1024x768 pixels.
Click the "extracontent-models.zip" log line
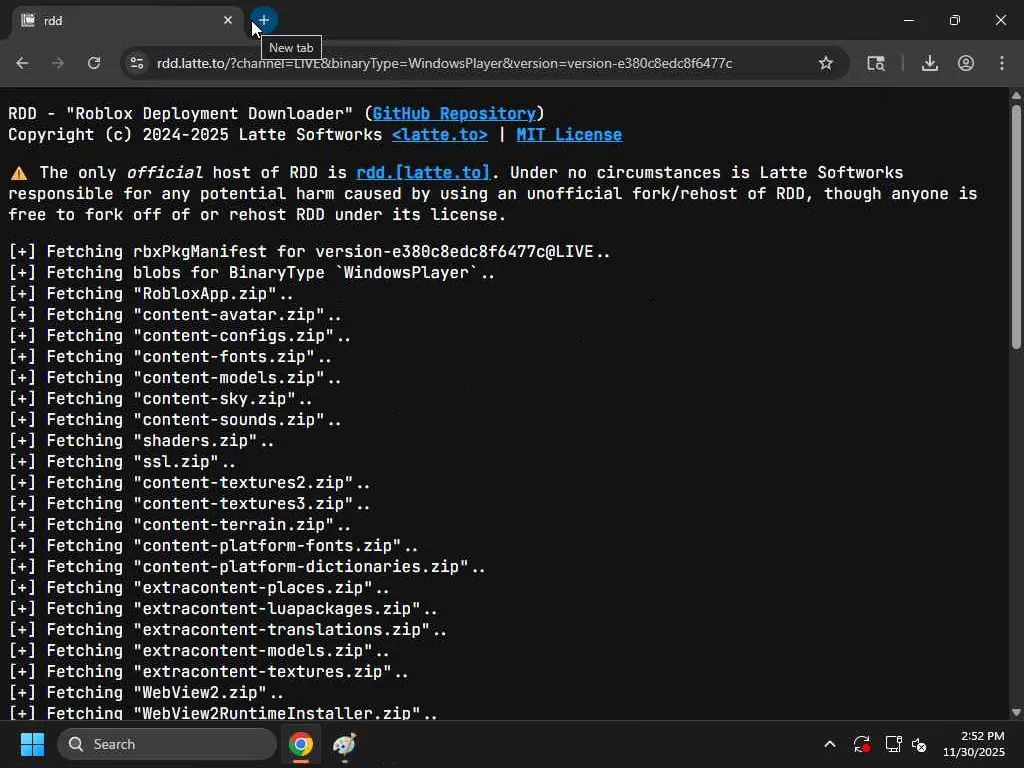(x=199, y=650)
